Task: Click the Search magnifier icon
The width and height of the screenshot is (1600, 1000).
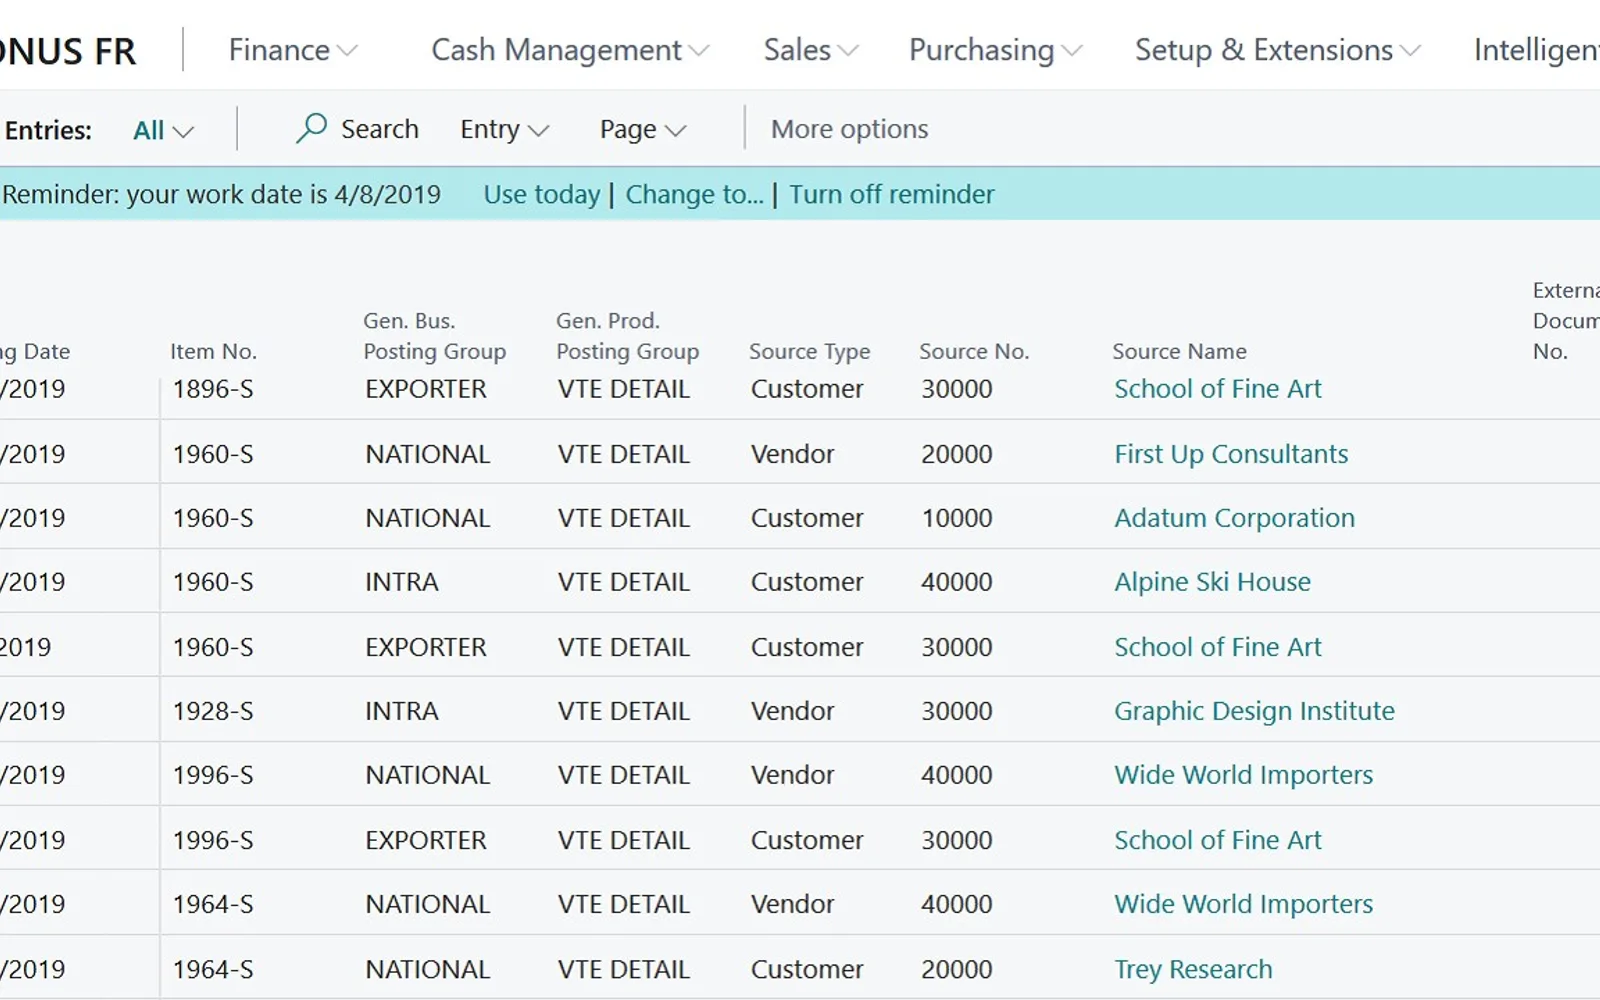Action: point(311,128)
